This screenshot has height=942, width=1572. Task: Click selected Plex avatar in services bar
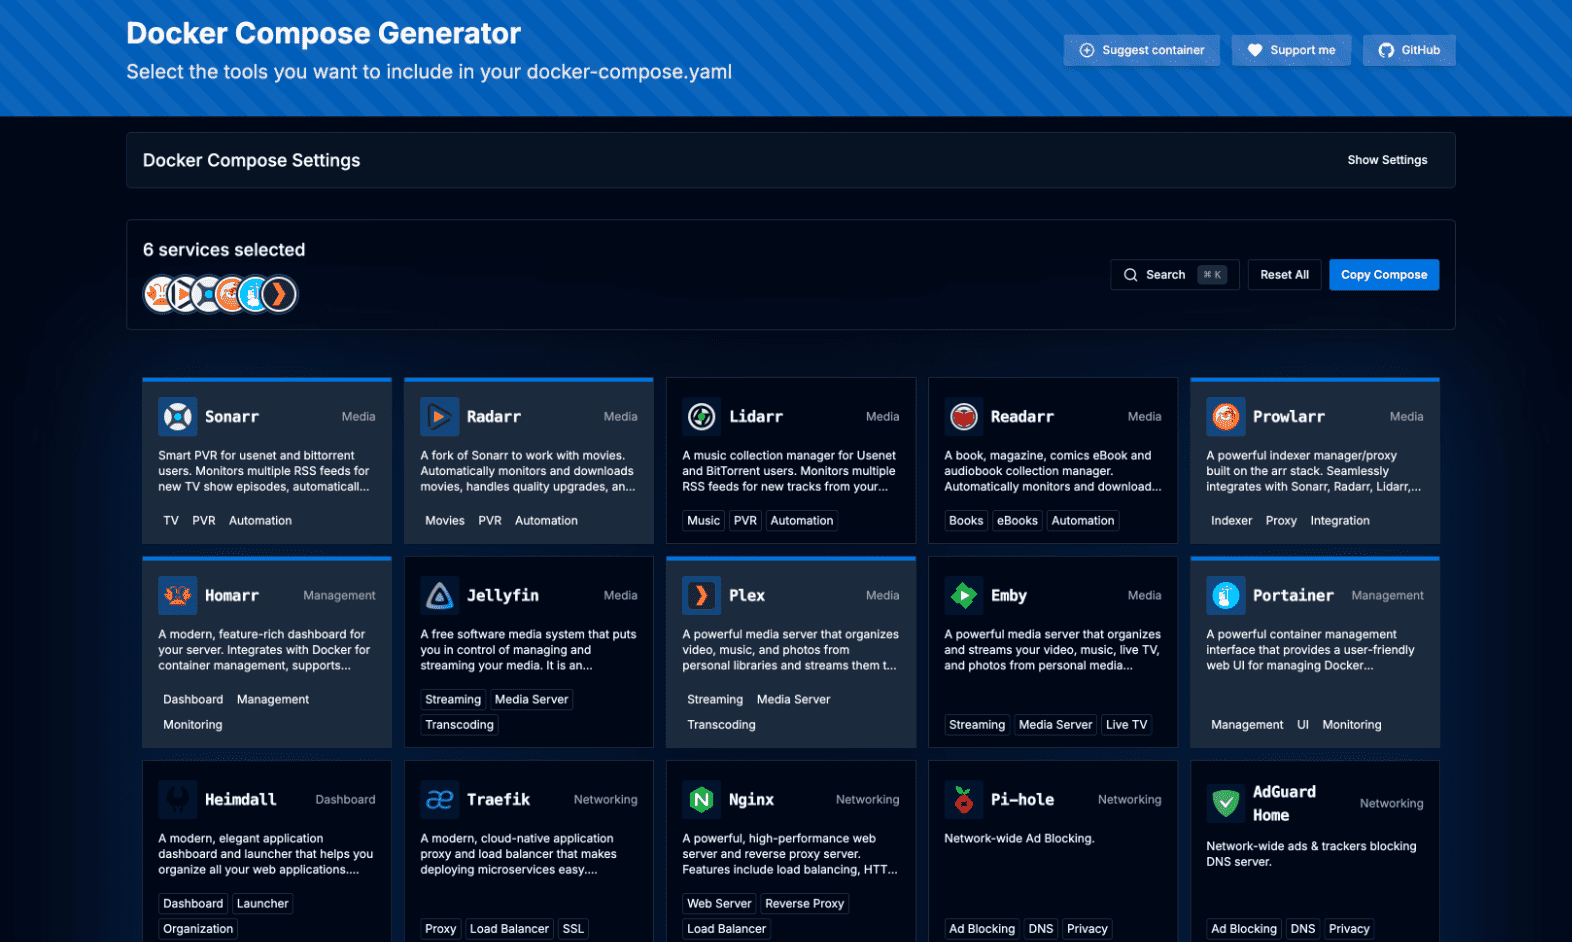[x=279, y=294]
